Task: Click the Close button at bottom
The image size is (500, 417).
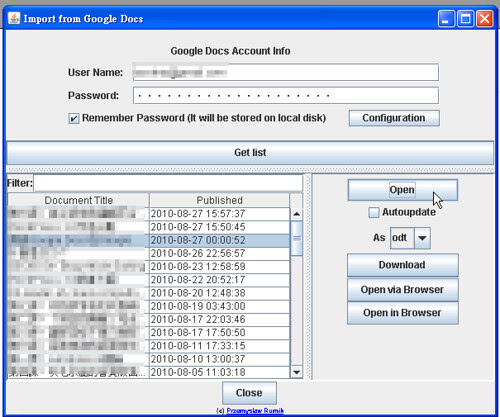Action: (249, 393)
